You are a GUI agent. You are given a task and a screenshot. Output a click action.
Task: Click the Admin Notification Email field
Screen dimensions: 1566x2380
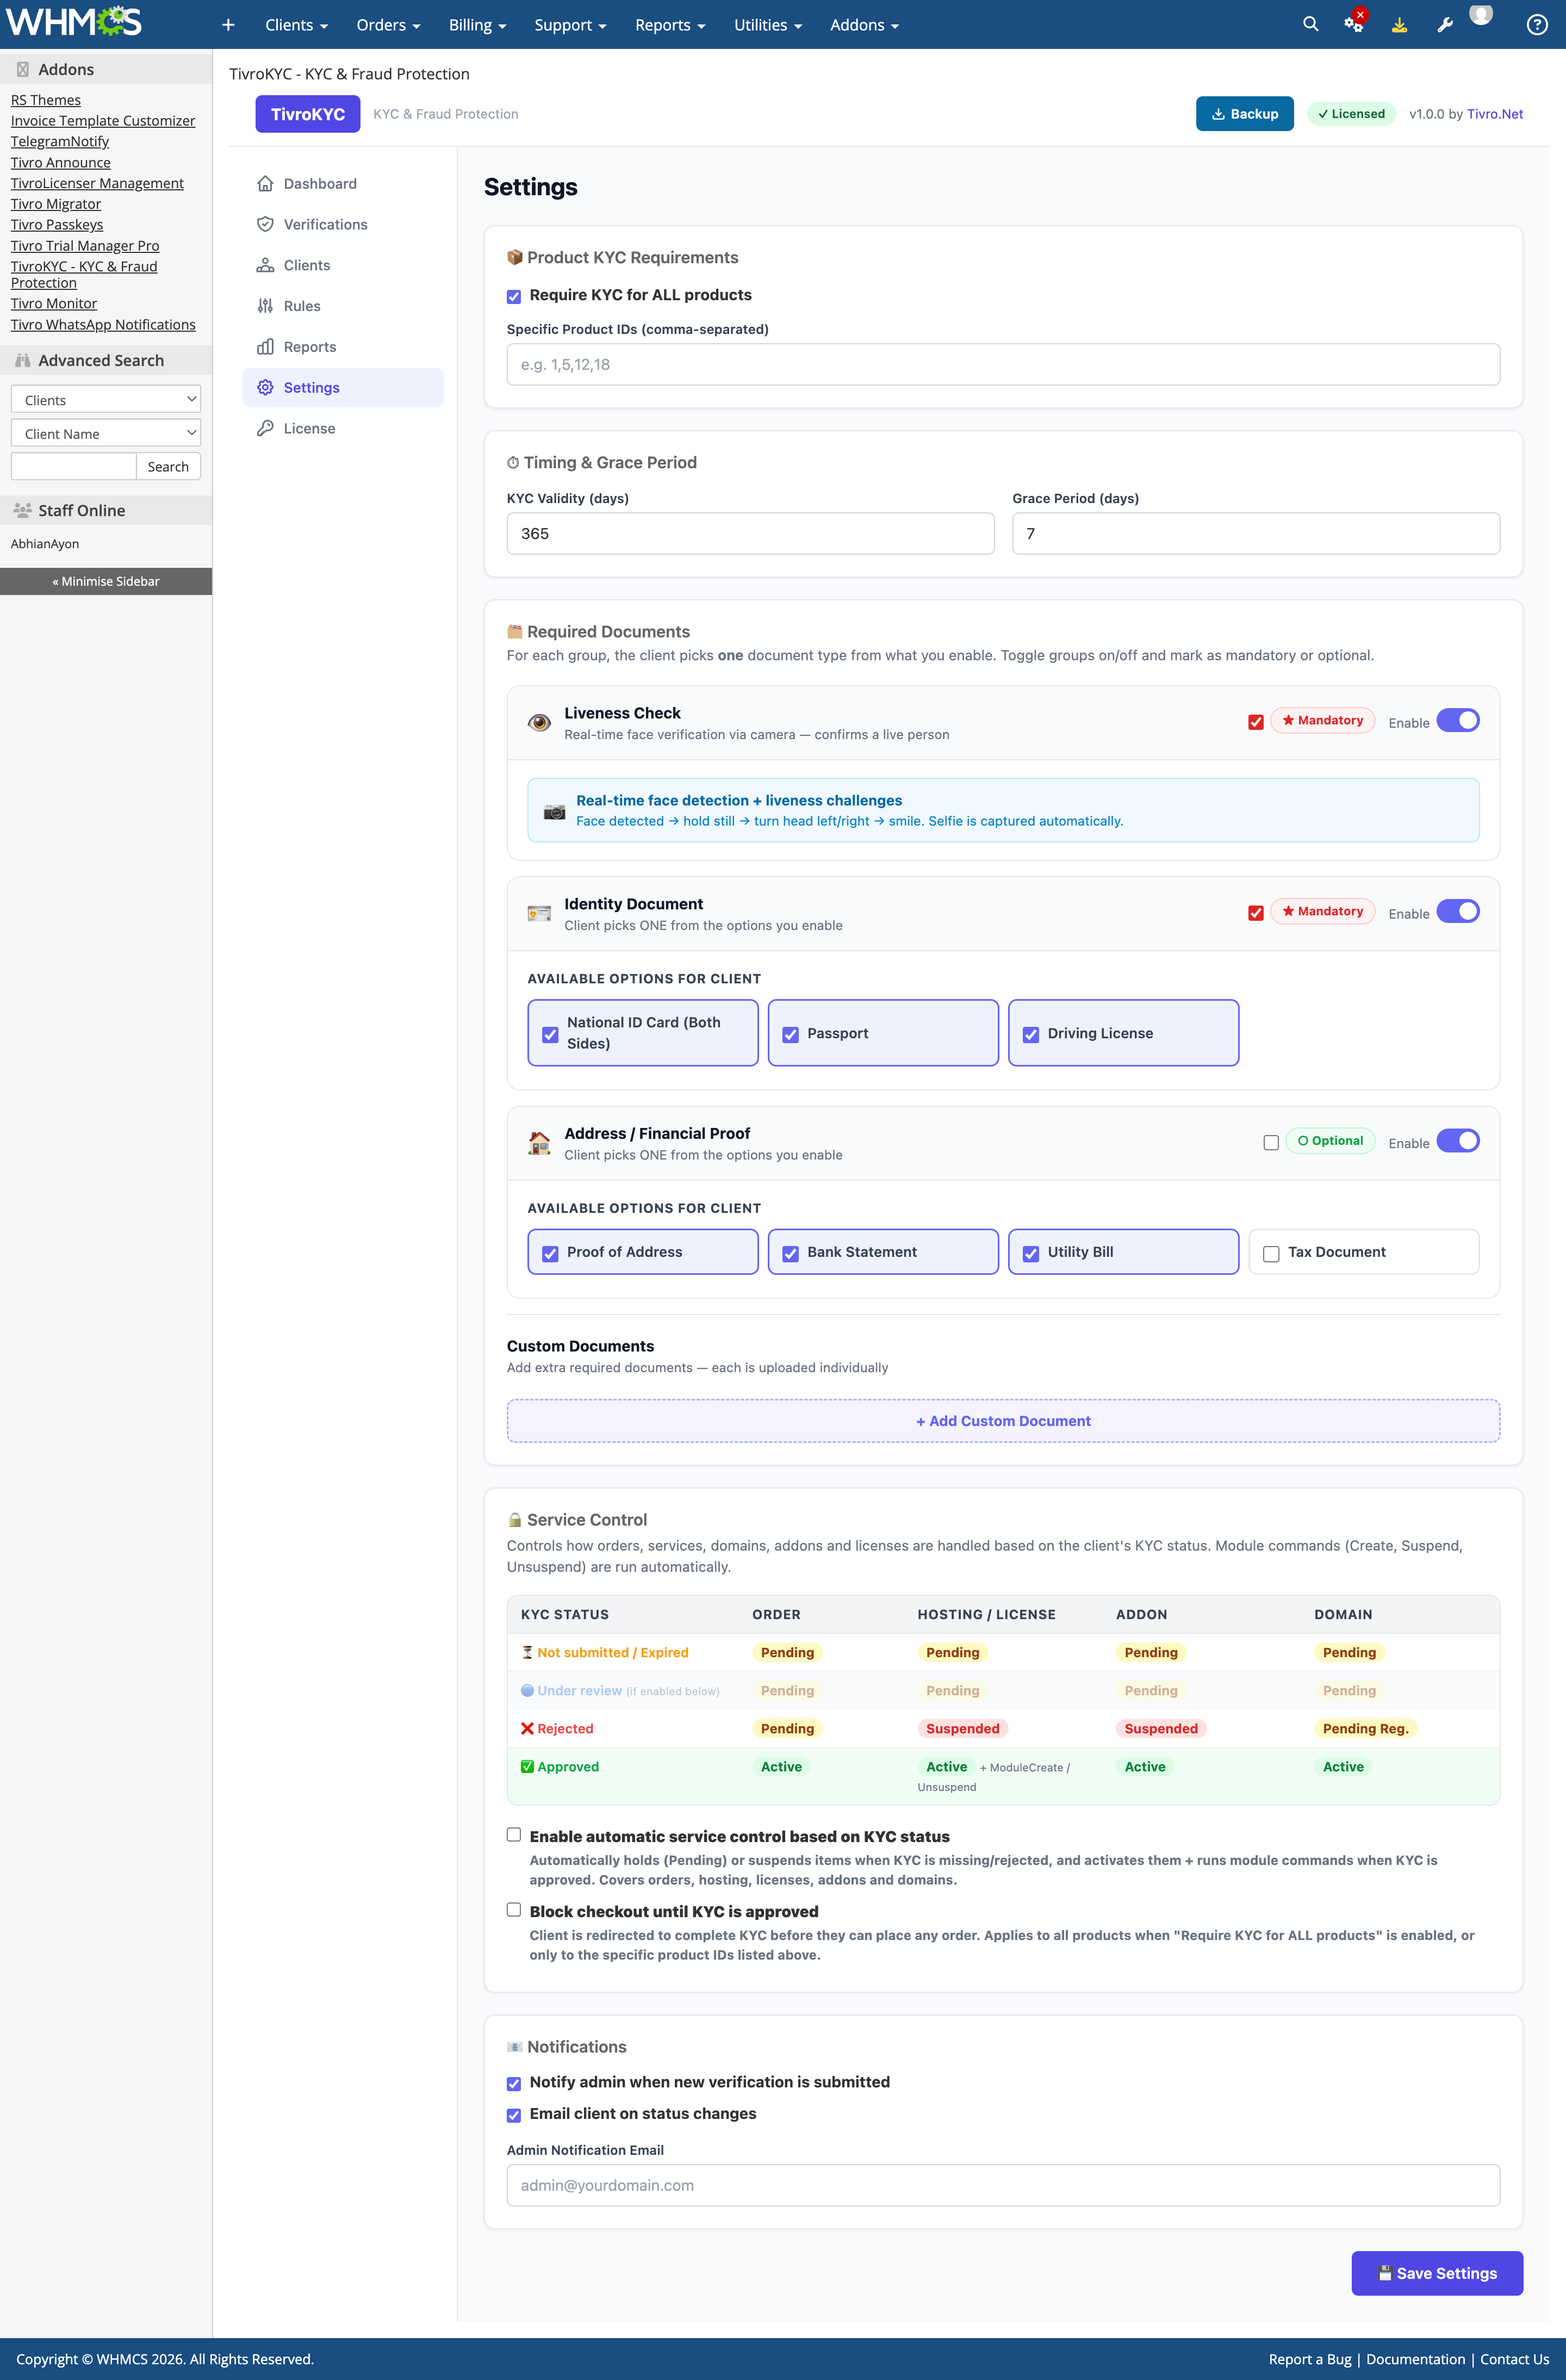coord(1003,2185)
